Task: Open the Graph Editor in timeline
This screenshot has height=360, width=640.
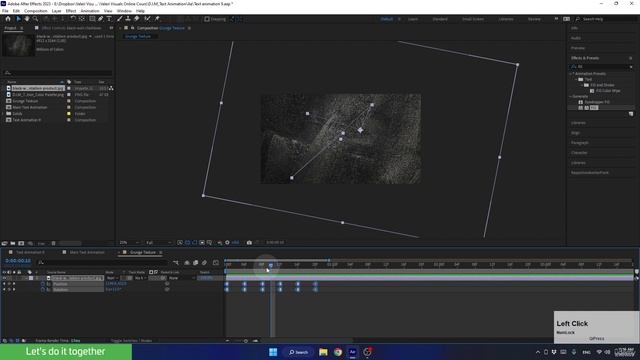Action: [x=216, y=263]
